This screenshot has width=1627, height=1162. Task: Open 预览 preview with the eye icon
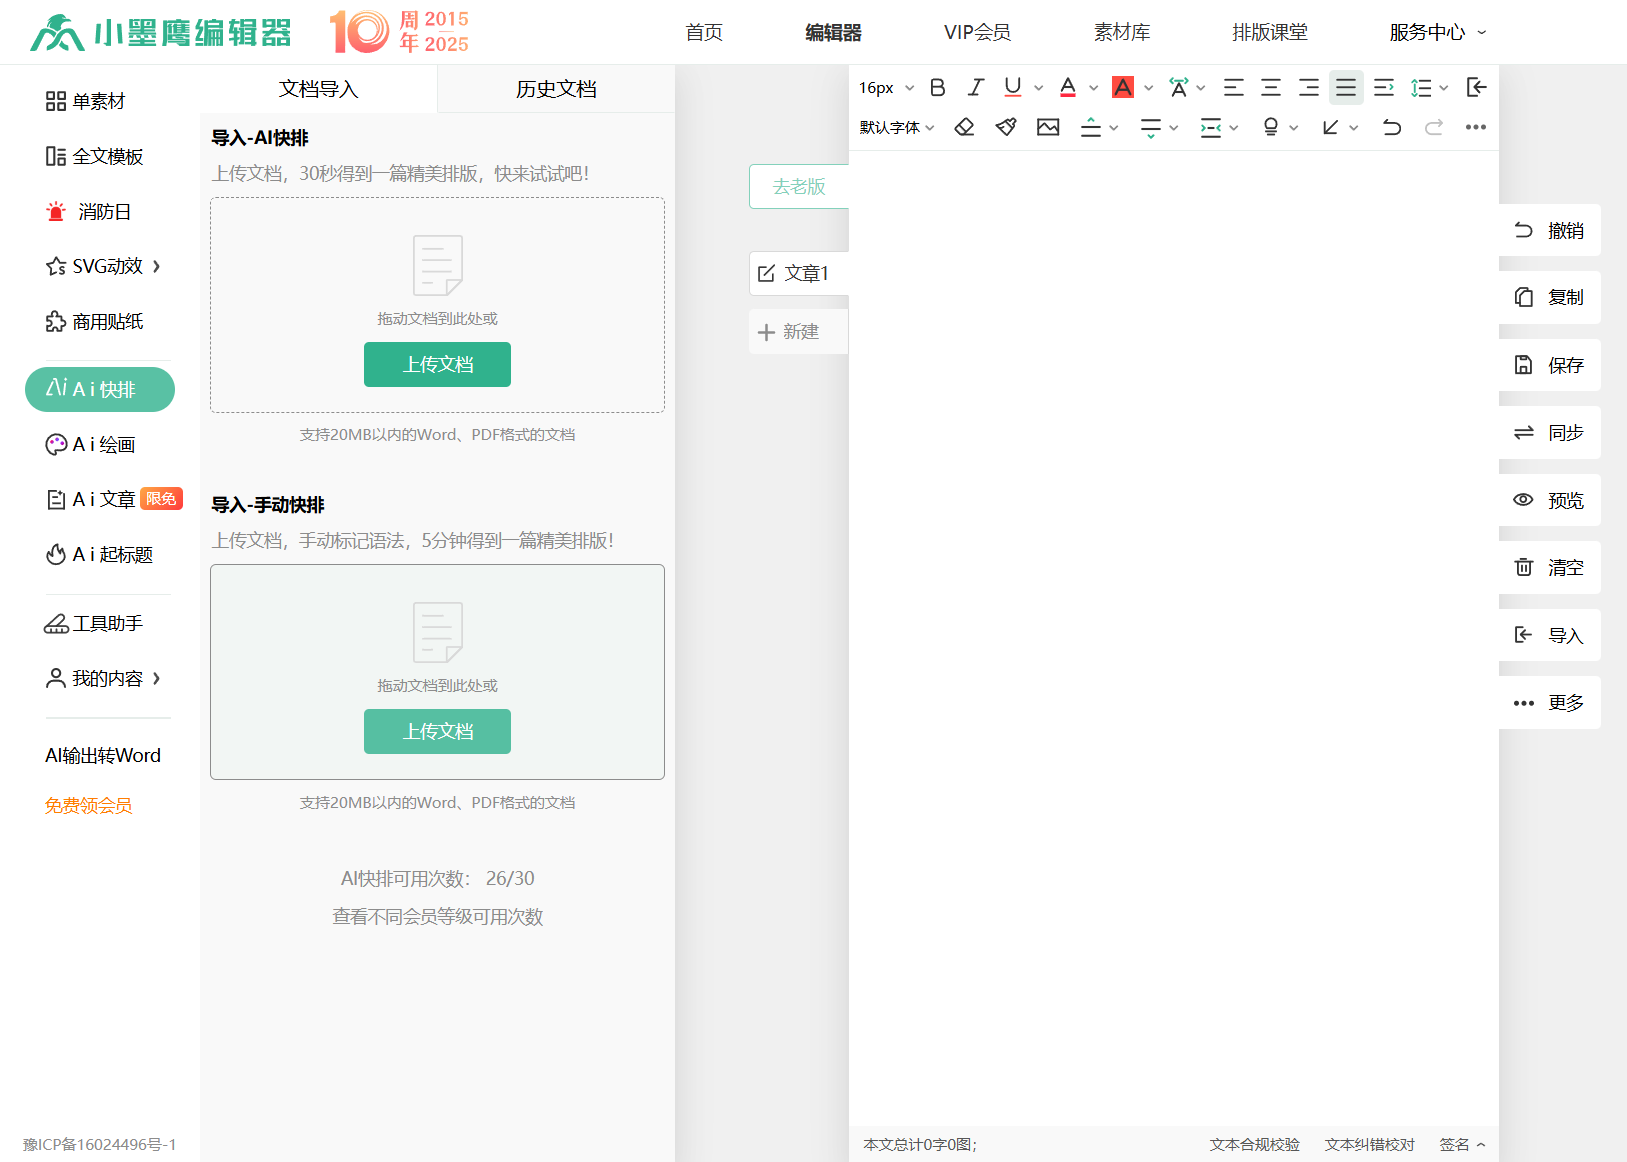tap(1549, 500)
